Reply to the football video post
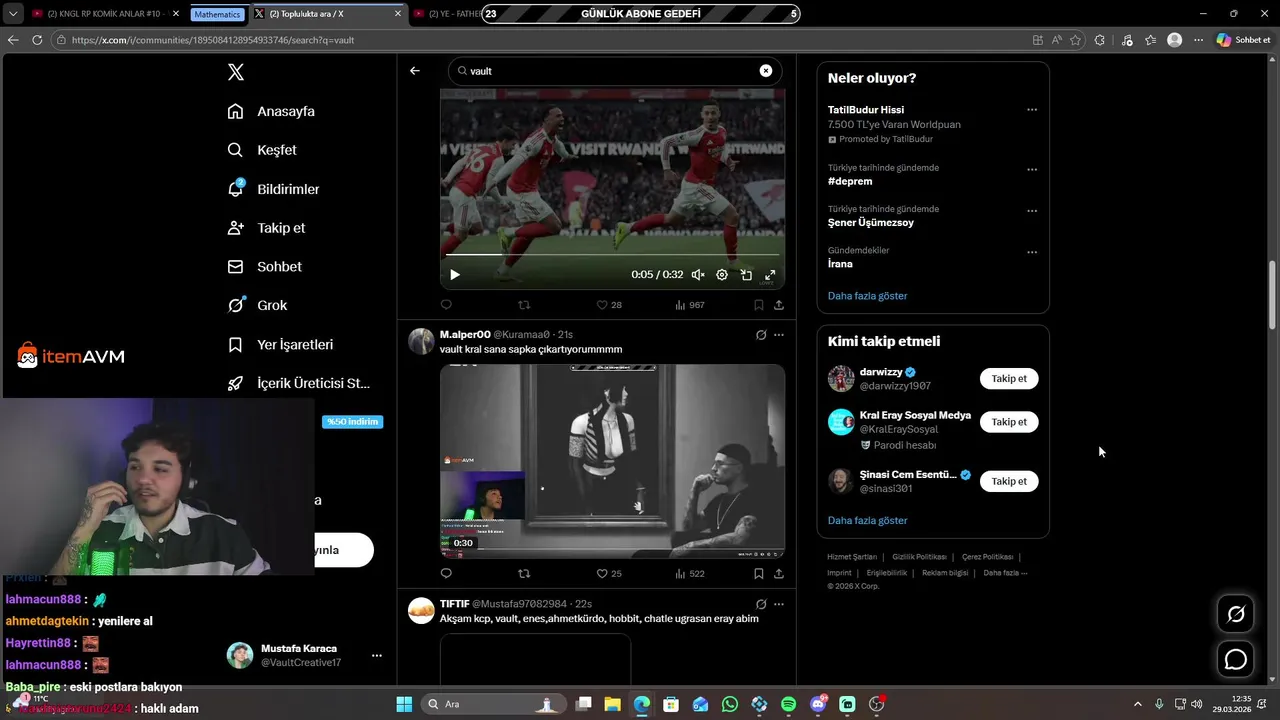The width and height of the screenshot is (1280, 720). point(446,305)
